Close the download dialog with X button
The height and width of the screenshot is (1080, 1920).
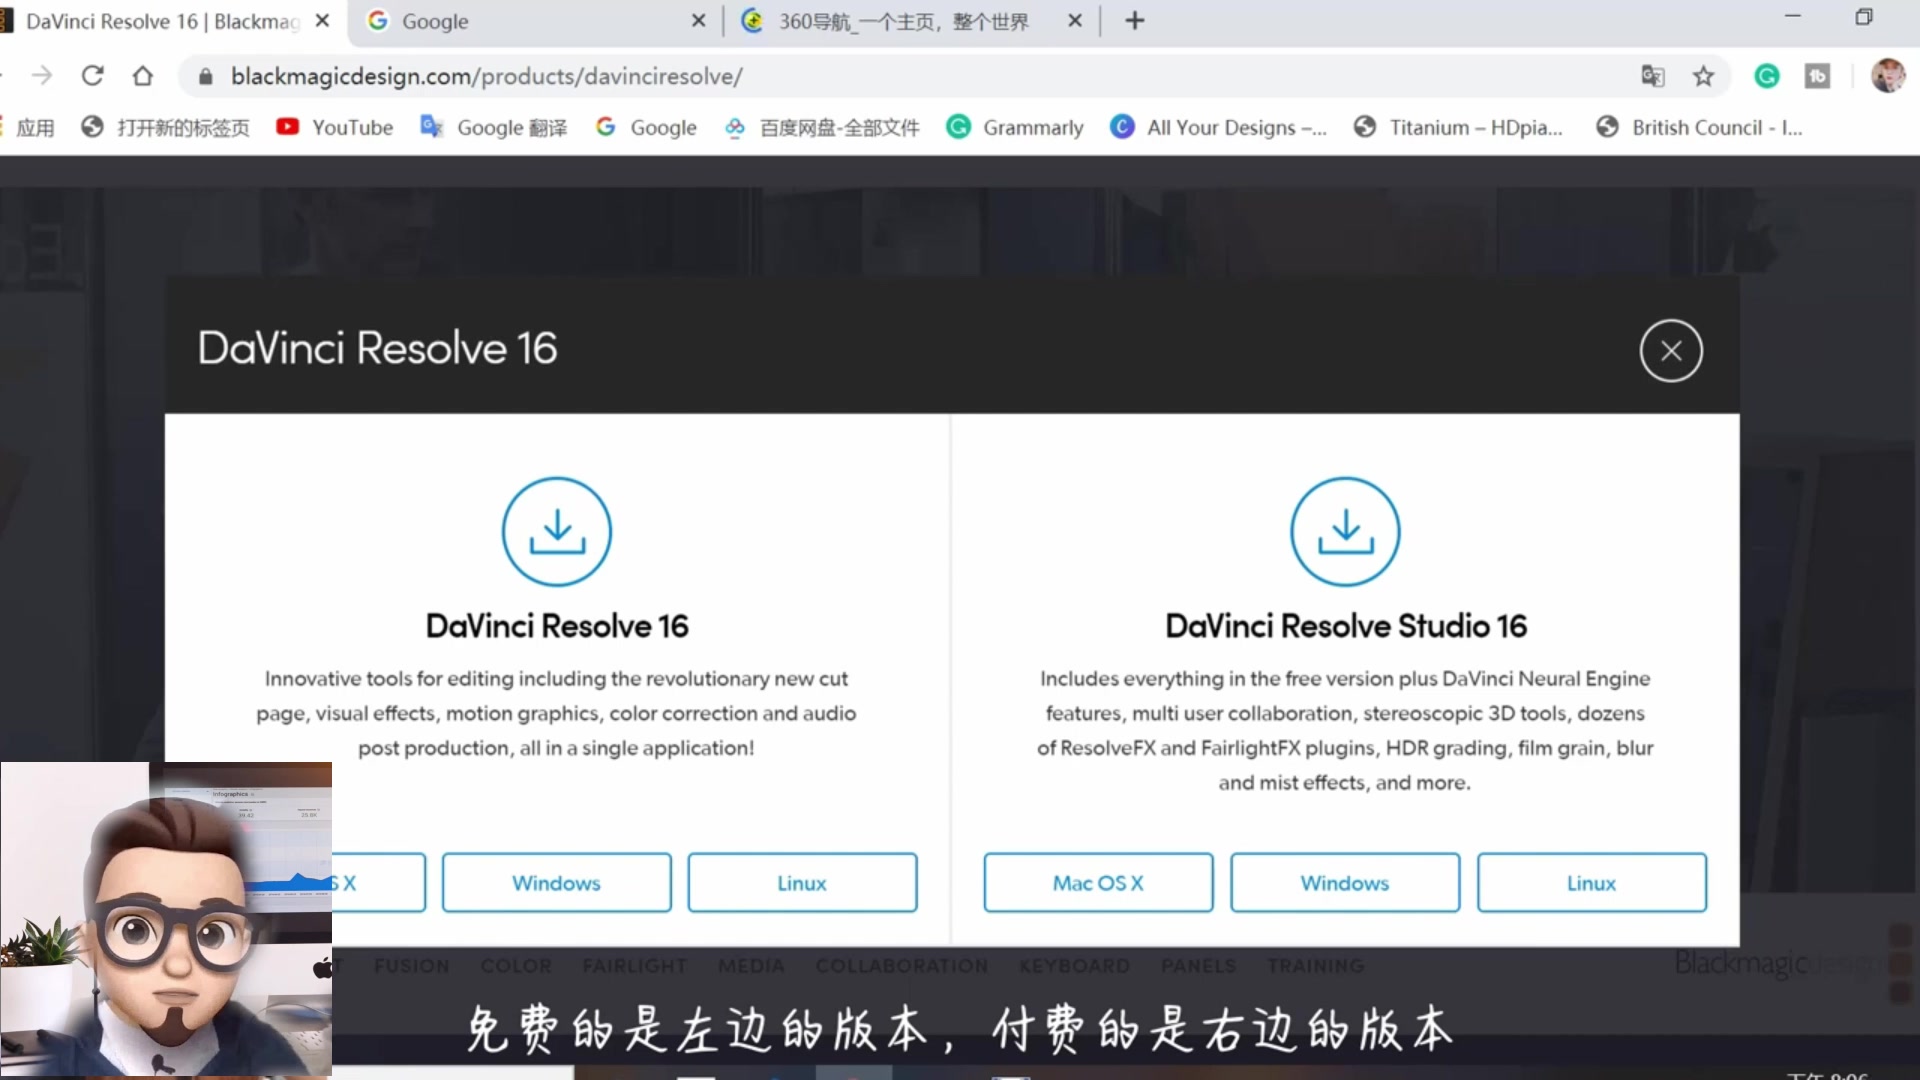tap(1671, 351)
